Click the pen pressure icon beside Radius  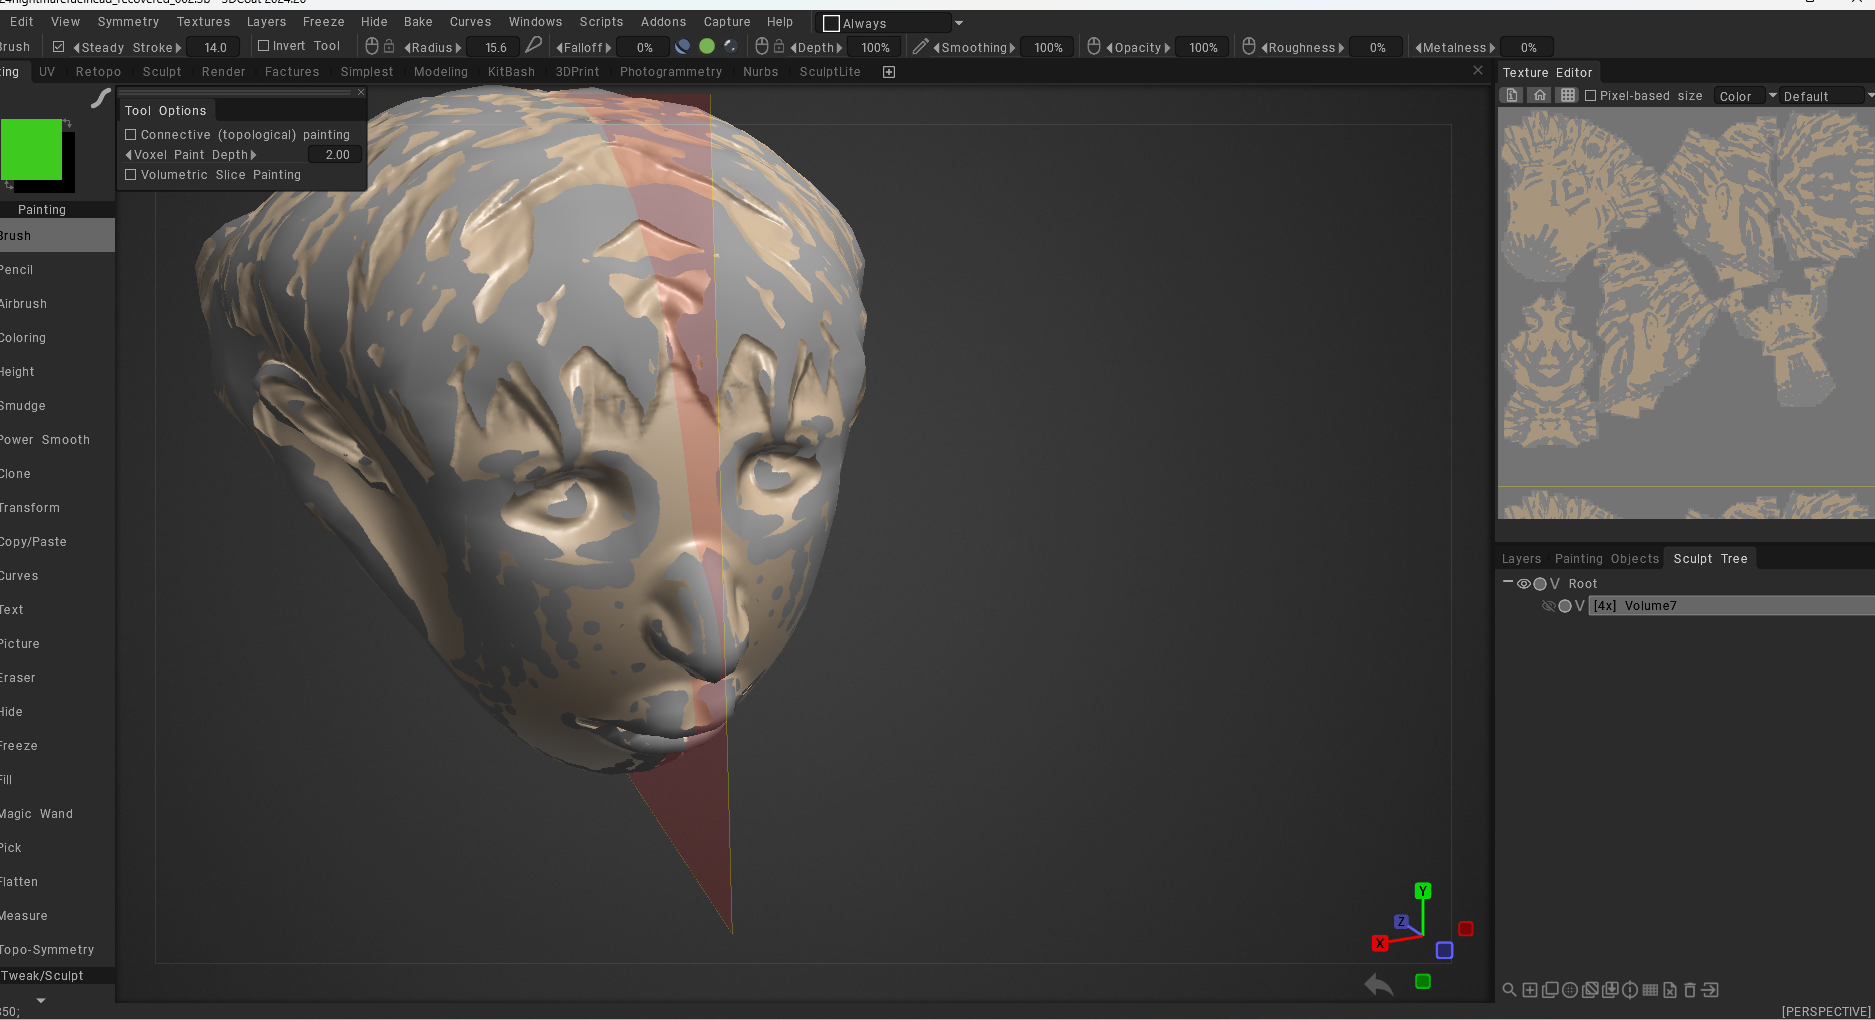534,46
